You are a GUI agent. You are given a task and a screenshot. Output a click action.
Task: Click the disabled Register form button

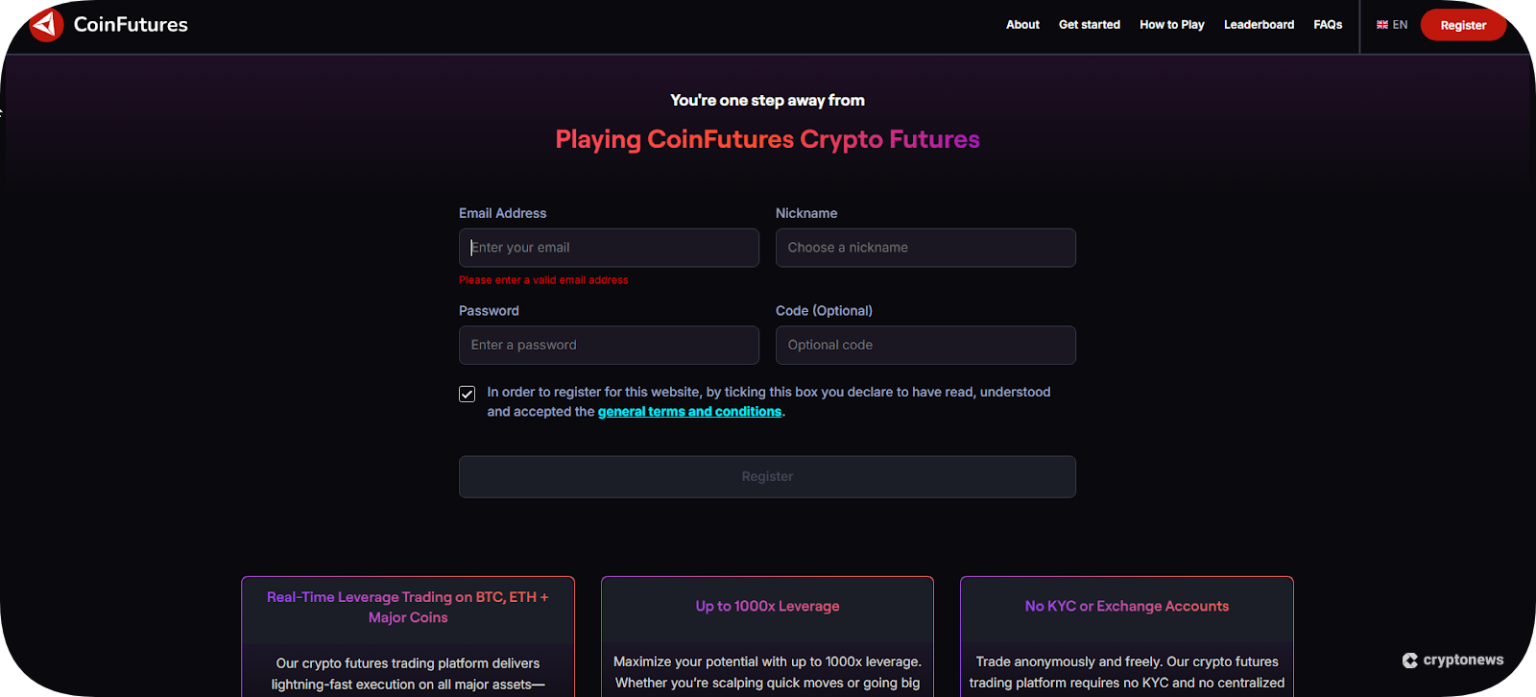click(767, 477)
